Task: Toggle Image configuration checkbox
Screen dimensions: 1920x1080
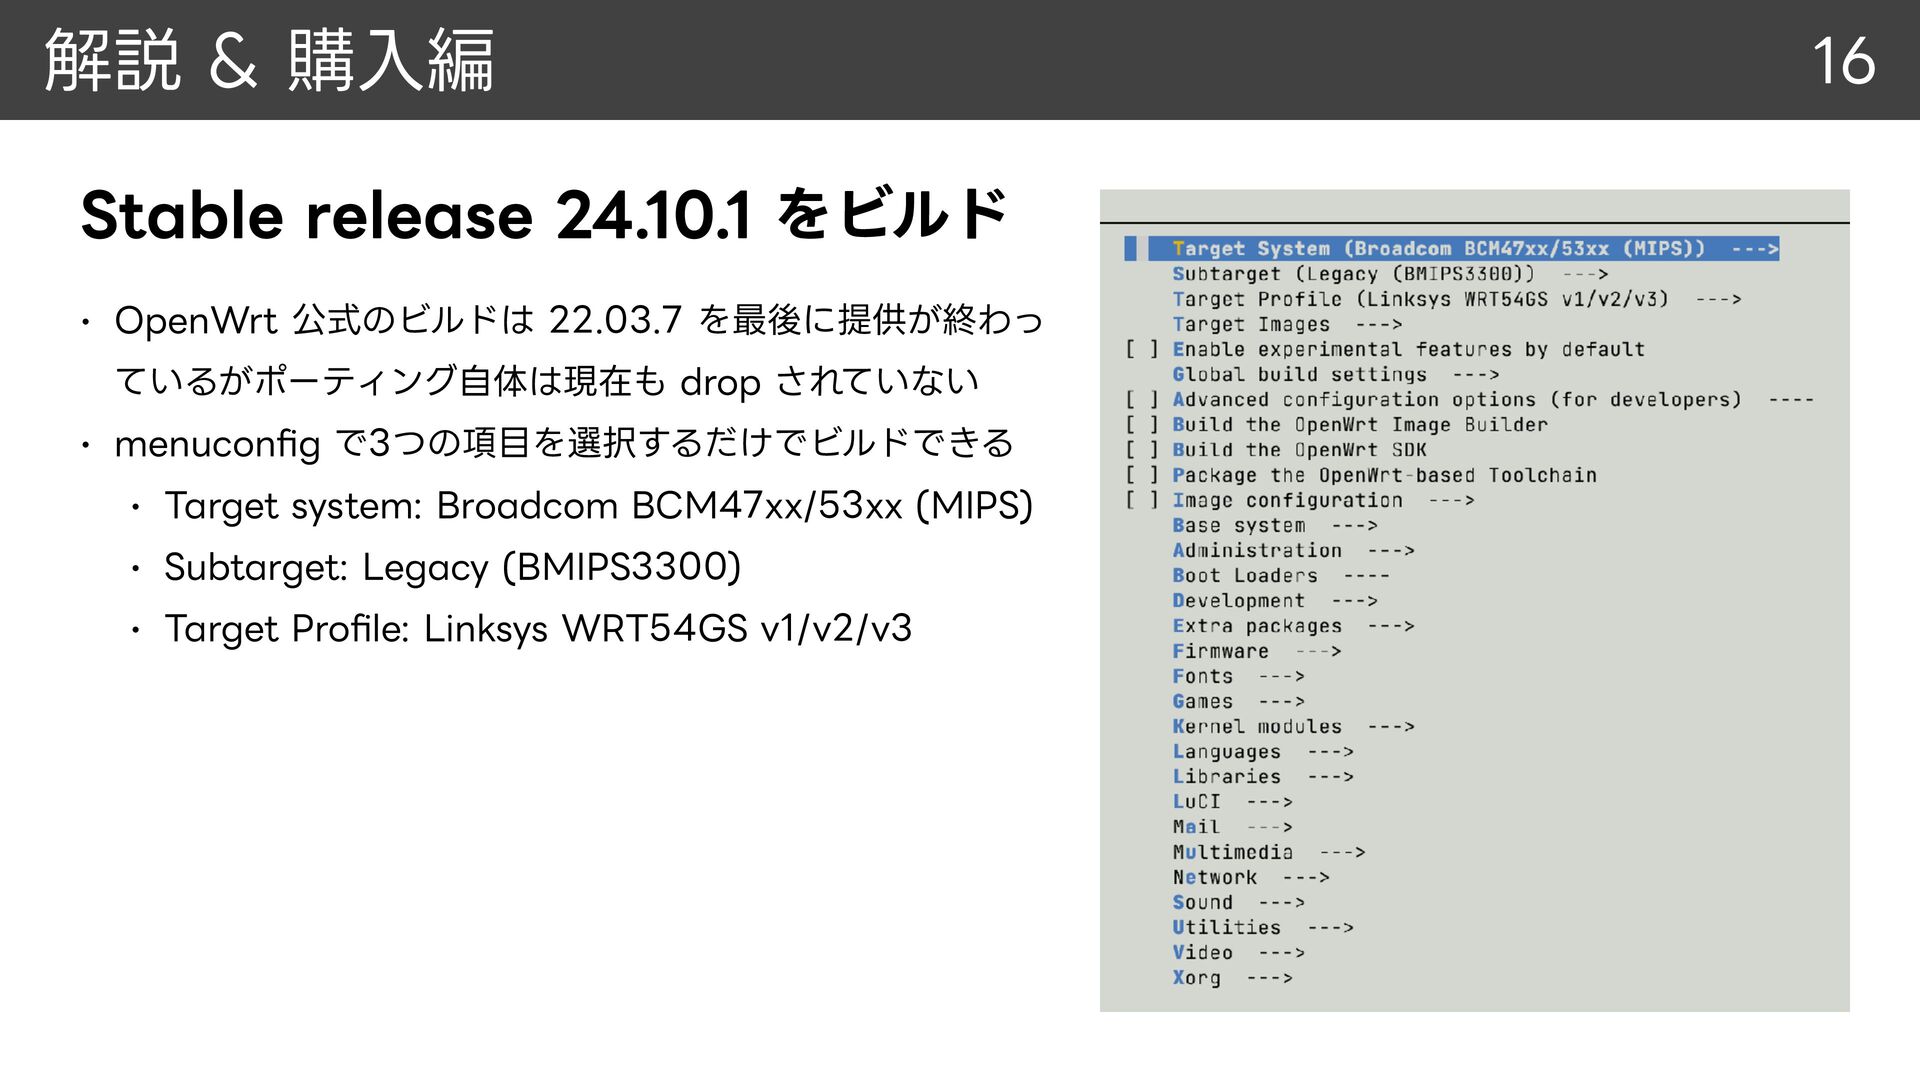Action: tap(1141, 500)
